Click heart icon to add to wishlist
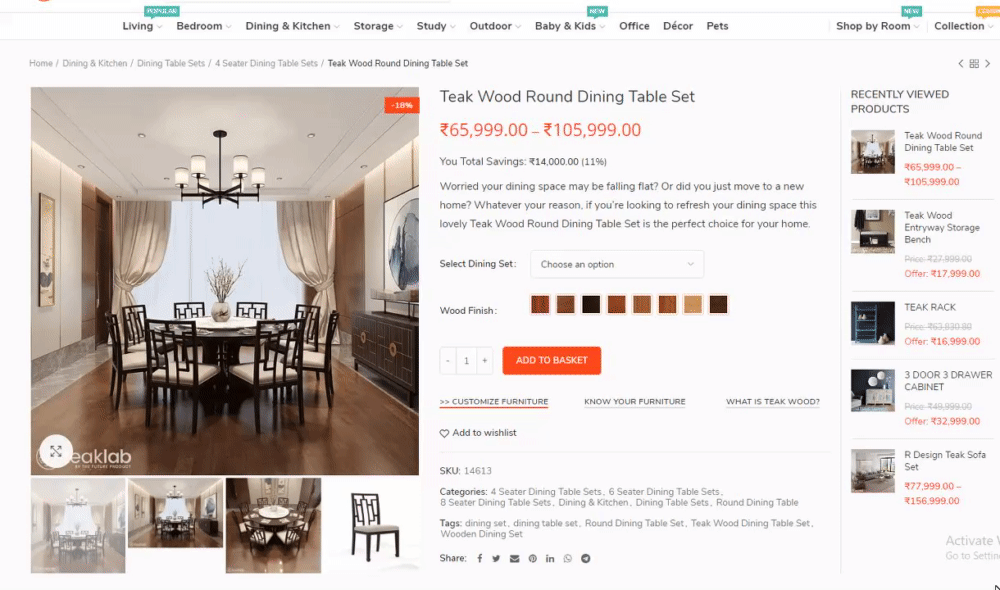The height and width of the screenshot is (590, 1000). point(445,433)
